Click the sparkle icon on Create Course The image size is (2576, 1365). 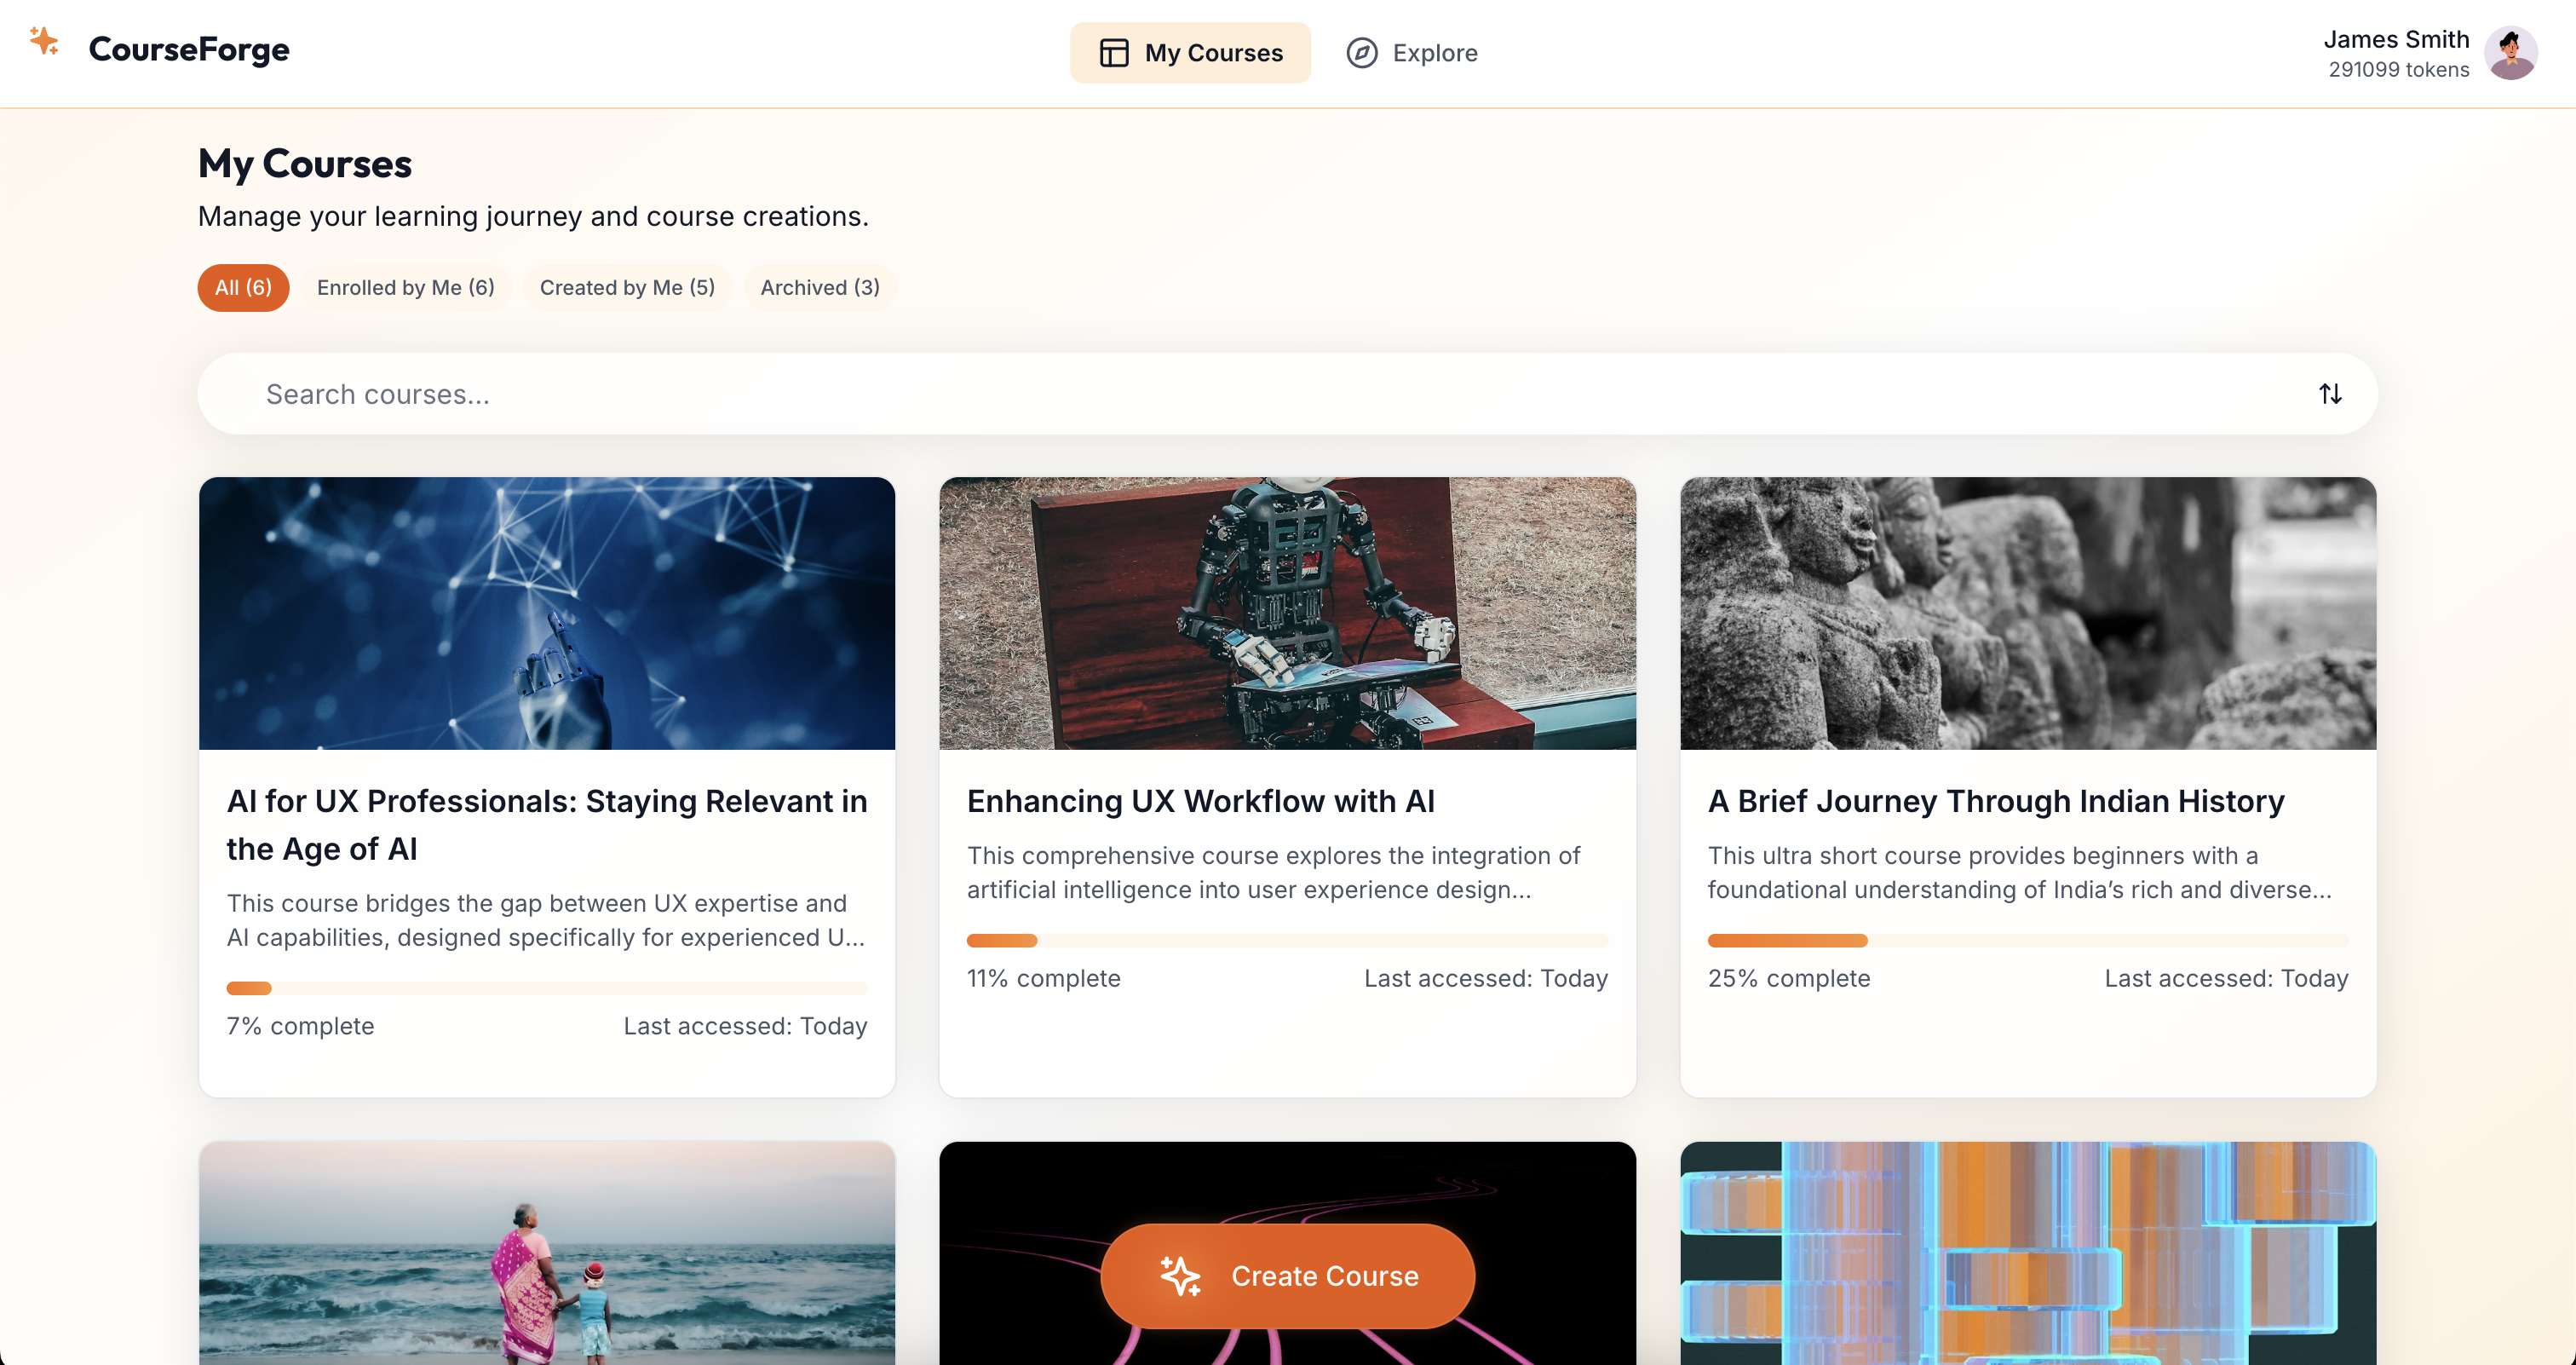click(1180, 1276)
